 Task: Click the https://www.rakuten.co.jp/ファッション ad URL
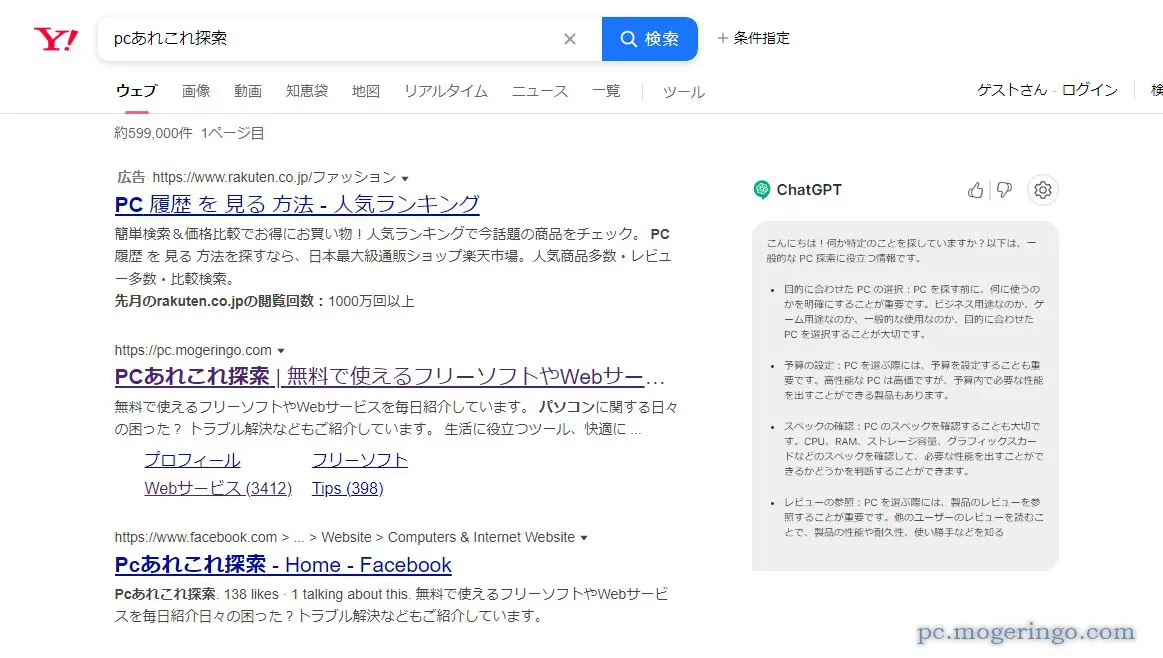(274, 177)
